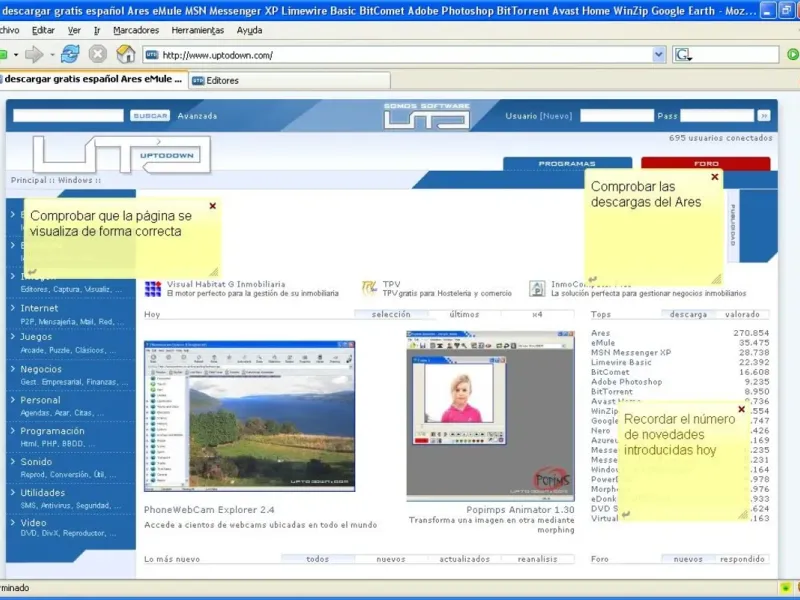Click the Windows breadcrumb link

click(x=75, y=180)
